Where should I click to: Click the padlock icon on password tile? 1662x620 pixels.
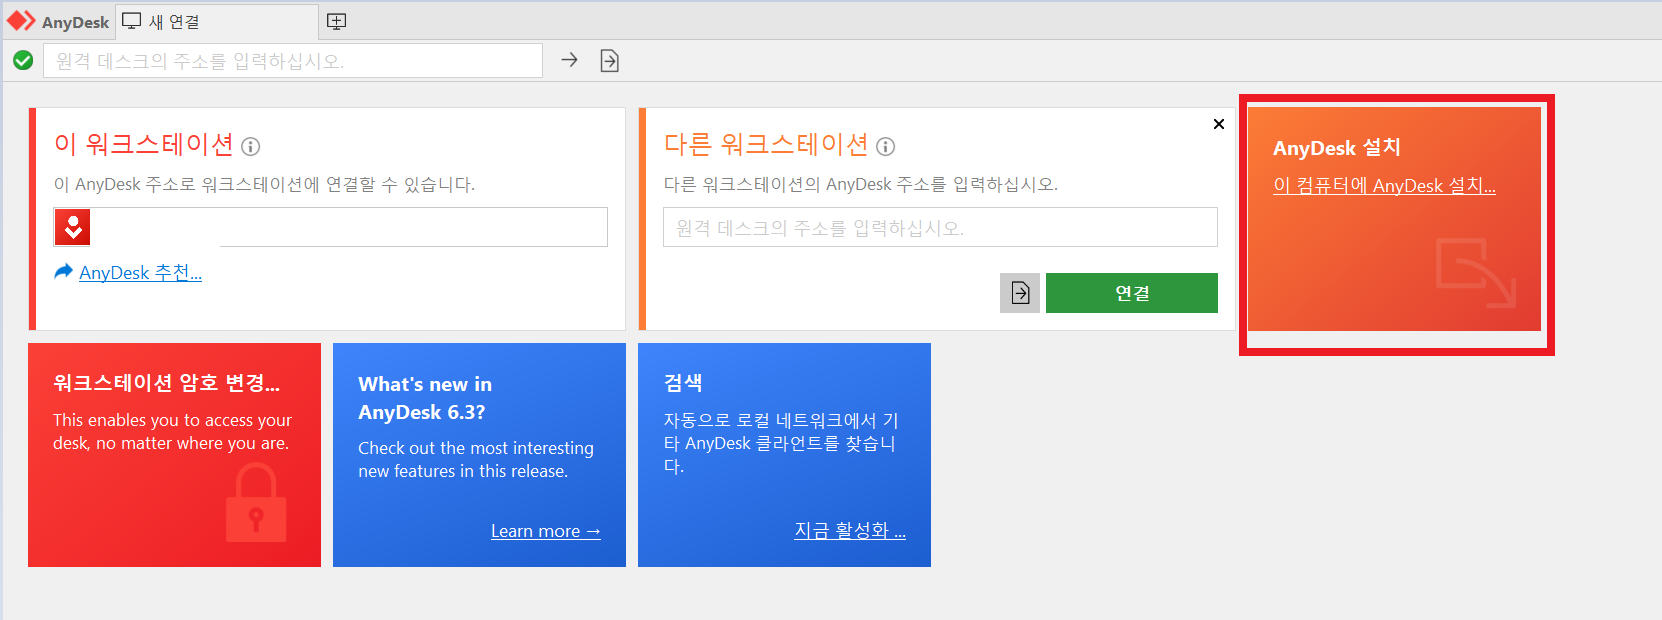pyautogui.click(x=256, y=504)
